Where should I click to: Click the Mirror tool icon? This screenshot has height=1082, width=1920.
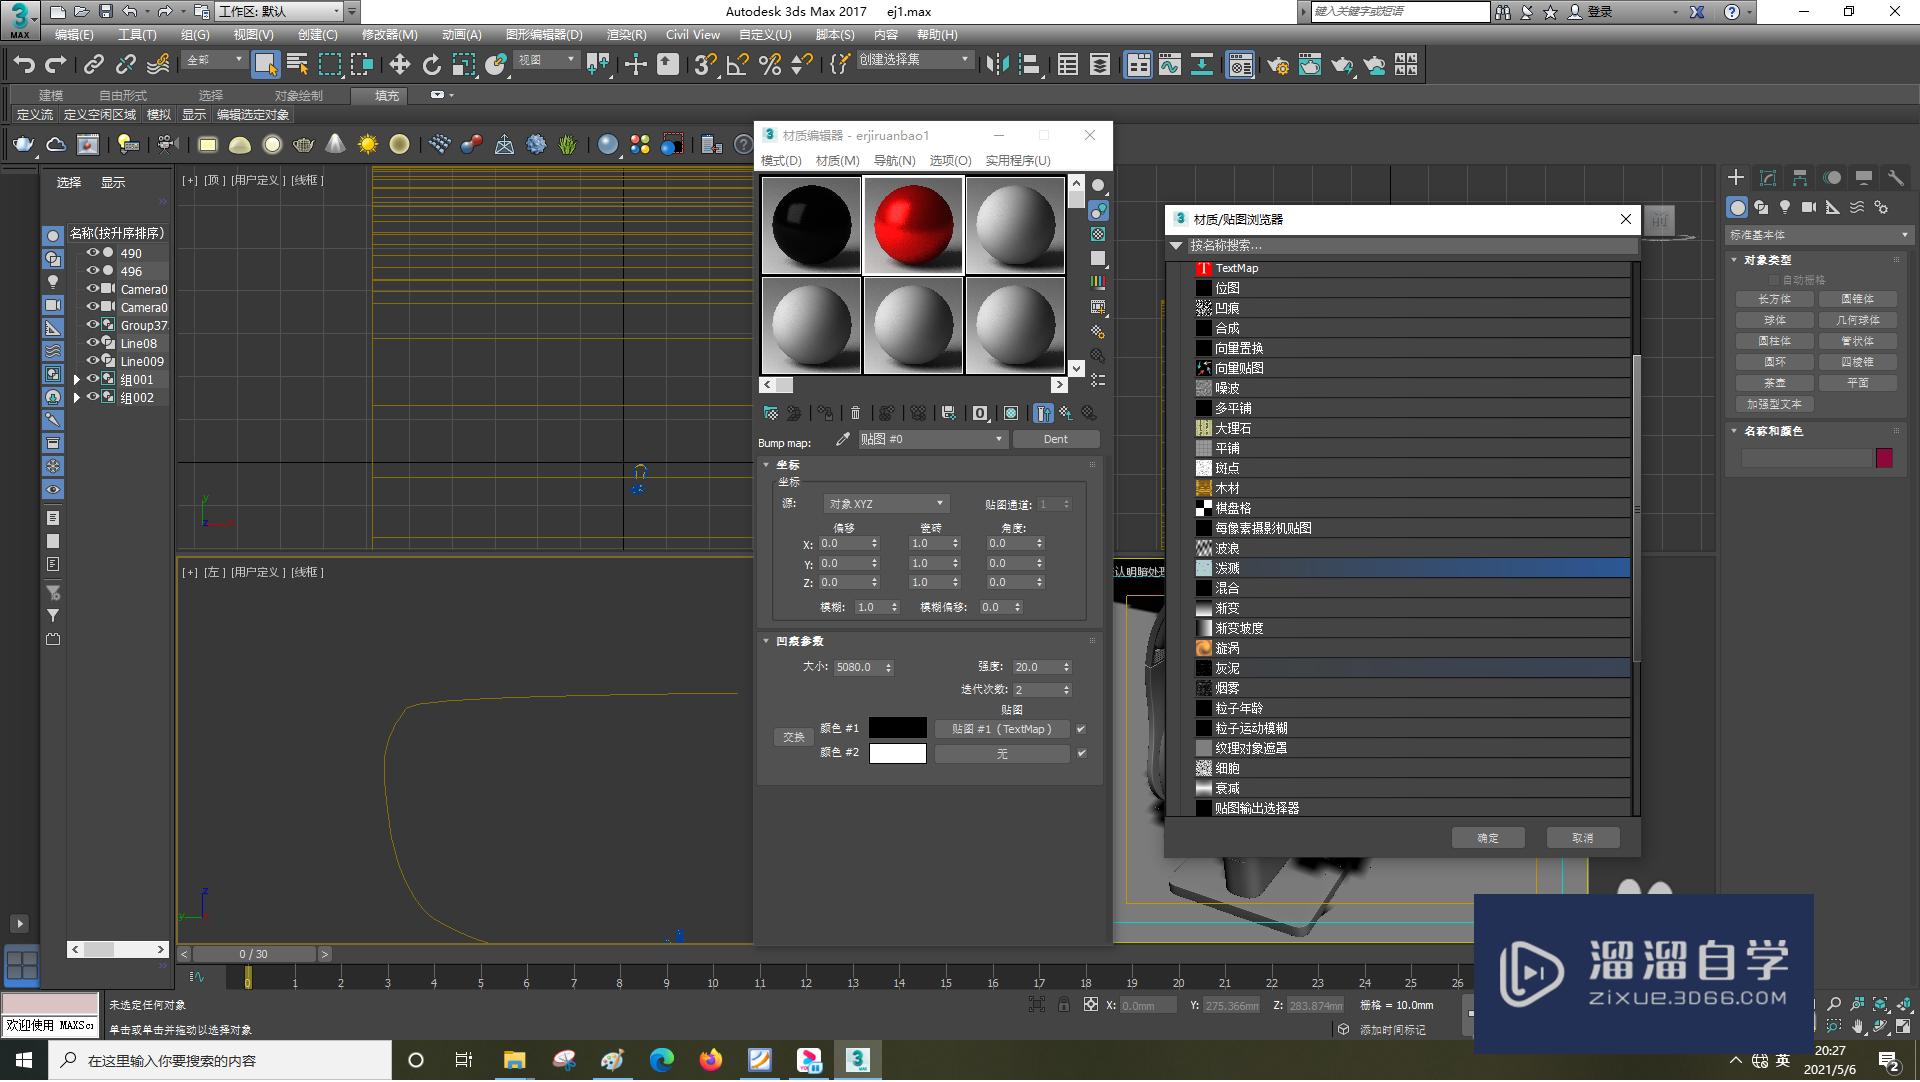pos(997,65)
